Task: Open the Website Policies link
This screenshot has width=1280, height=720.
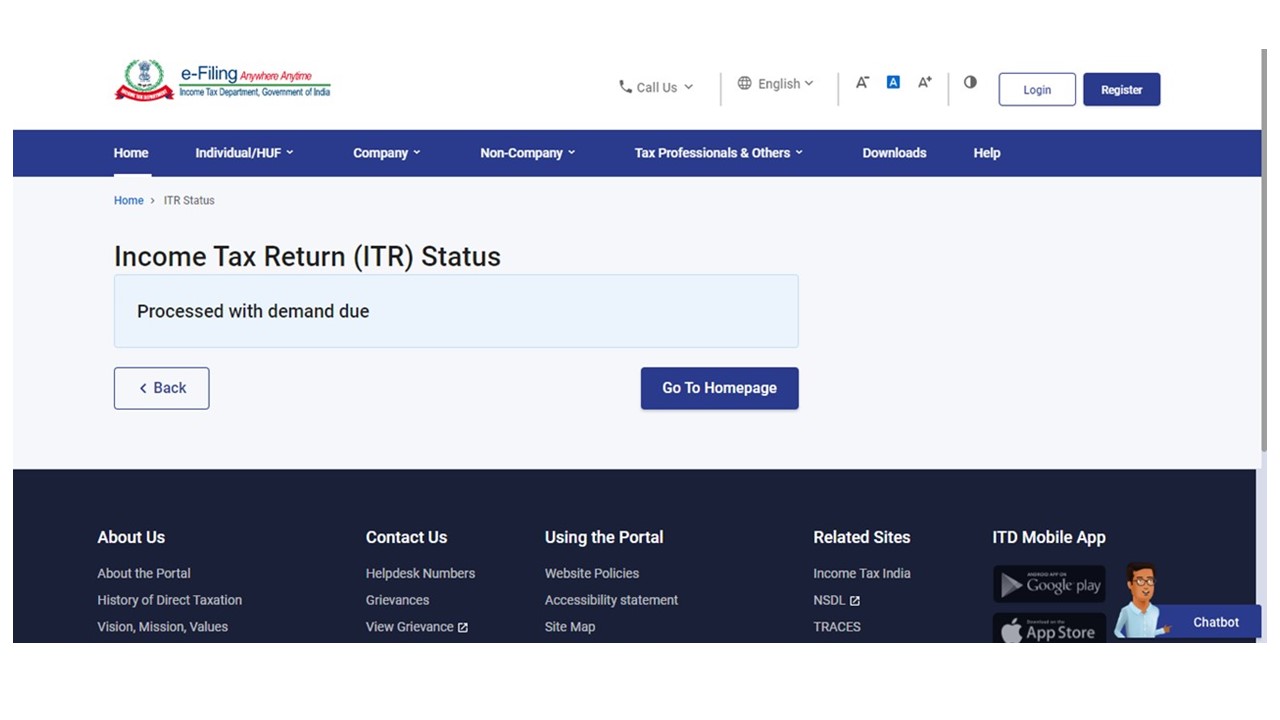Action: tap(591, 573)
